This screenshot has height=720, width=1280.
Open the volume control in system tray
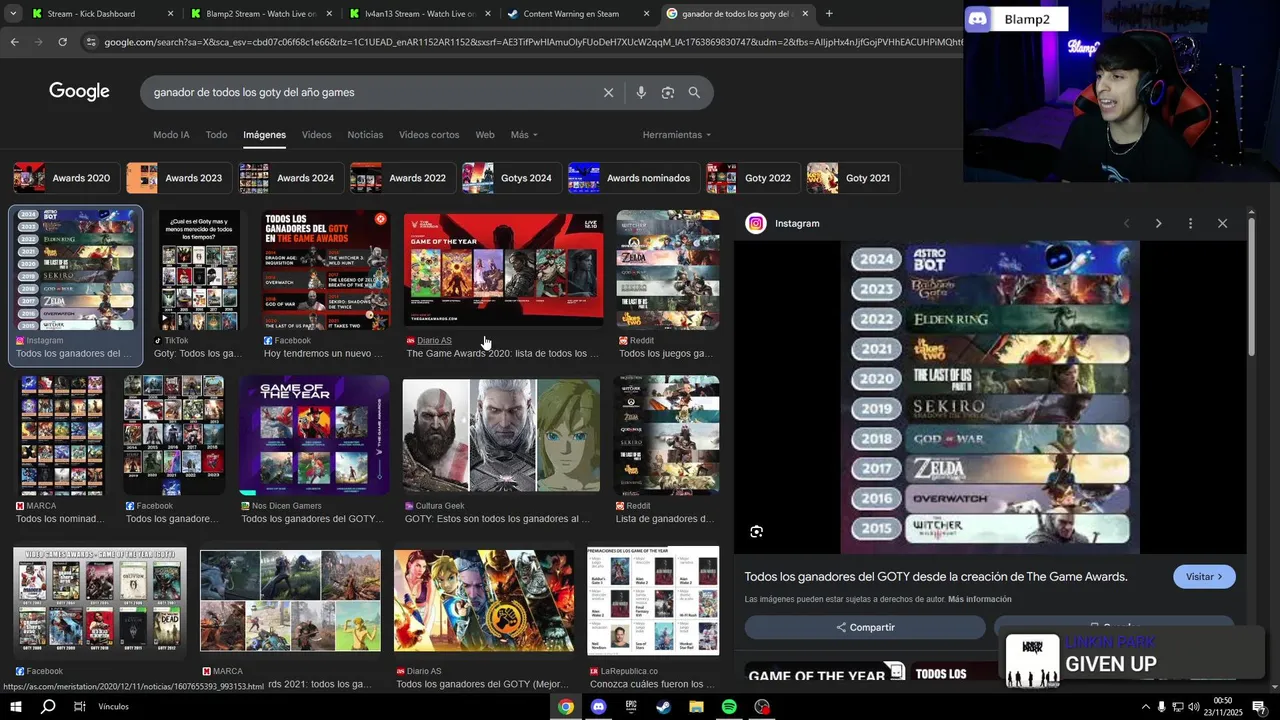[x=1194, y=707]
